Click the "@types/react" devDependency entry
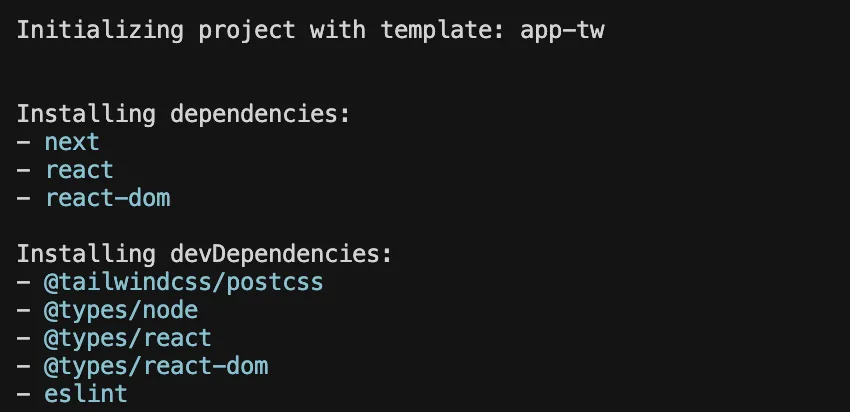 128,338
